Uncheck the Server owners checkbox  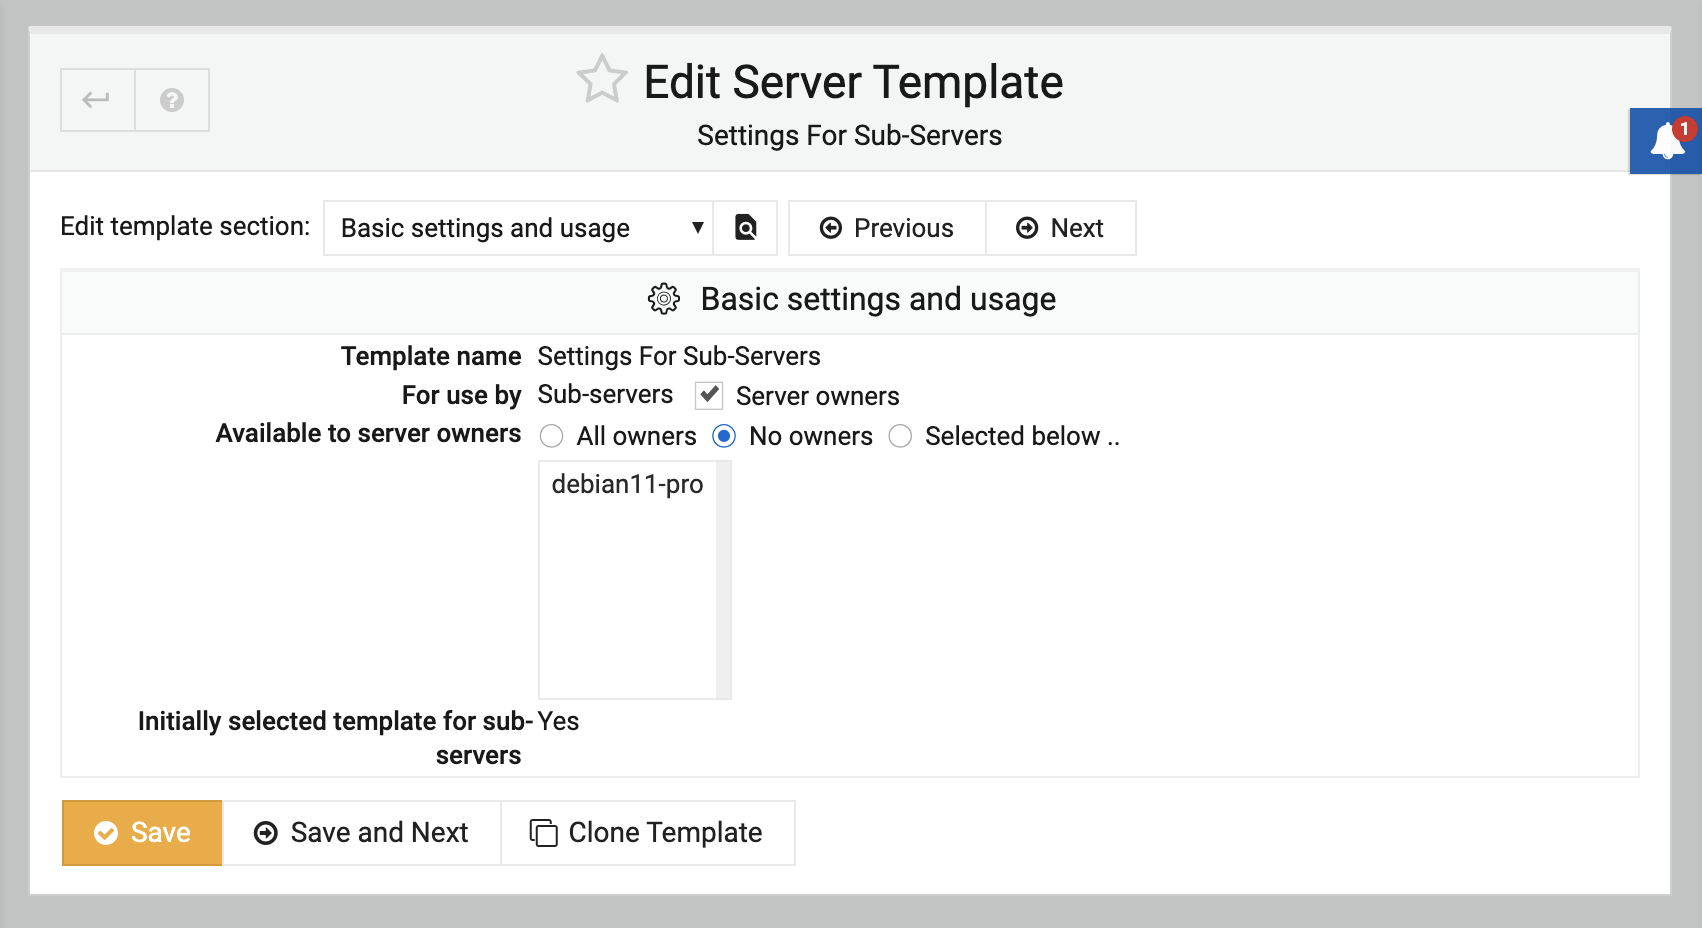[708, 396]
